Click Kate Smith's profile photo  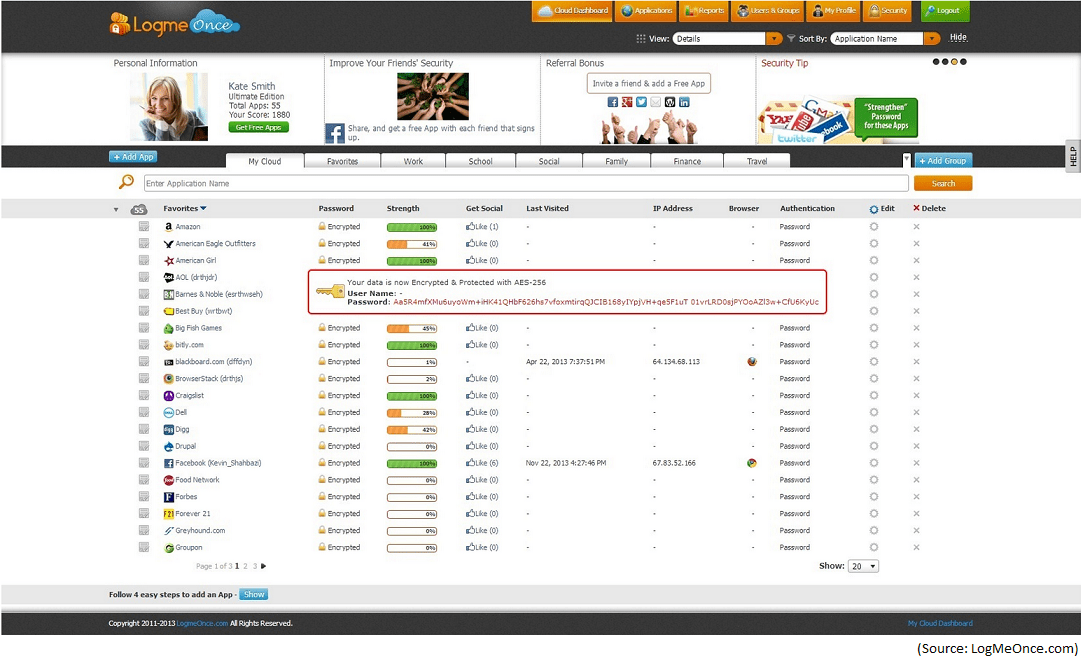pos(169,107)
